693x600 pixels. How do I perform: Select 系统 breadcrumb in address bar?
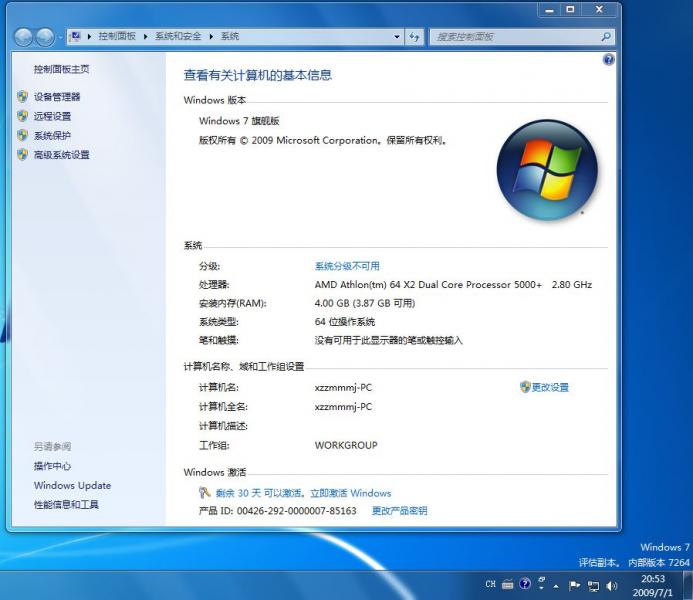(x=230, y=36)
